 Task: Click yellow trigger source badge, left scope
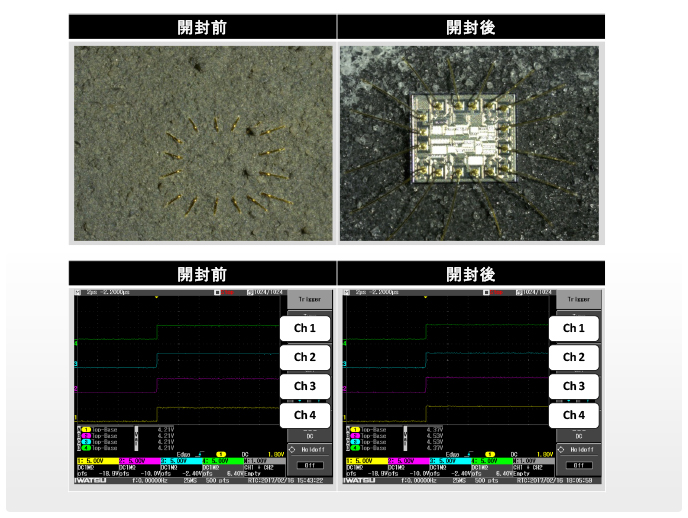click(221, 454)
